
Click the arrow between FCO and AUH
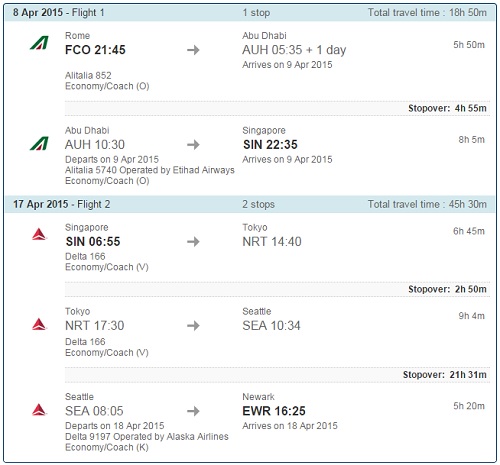click(x=193, y=50)
